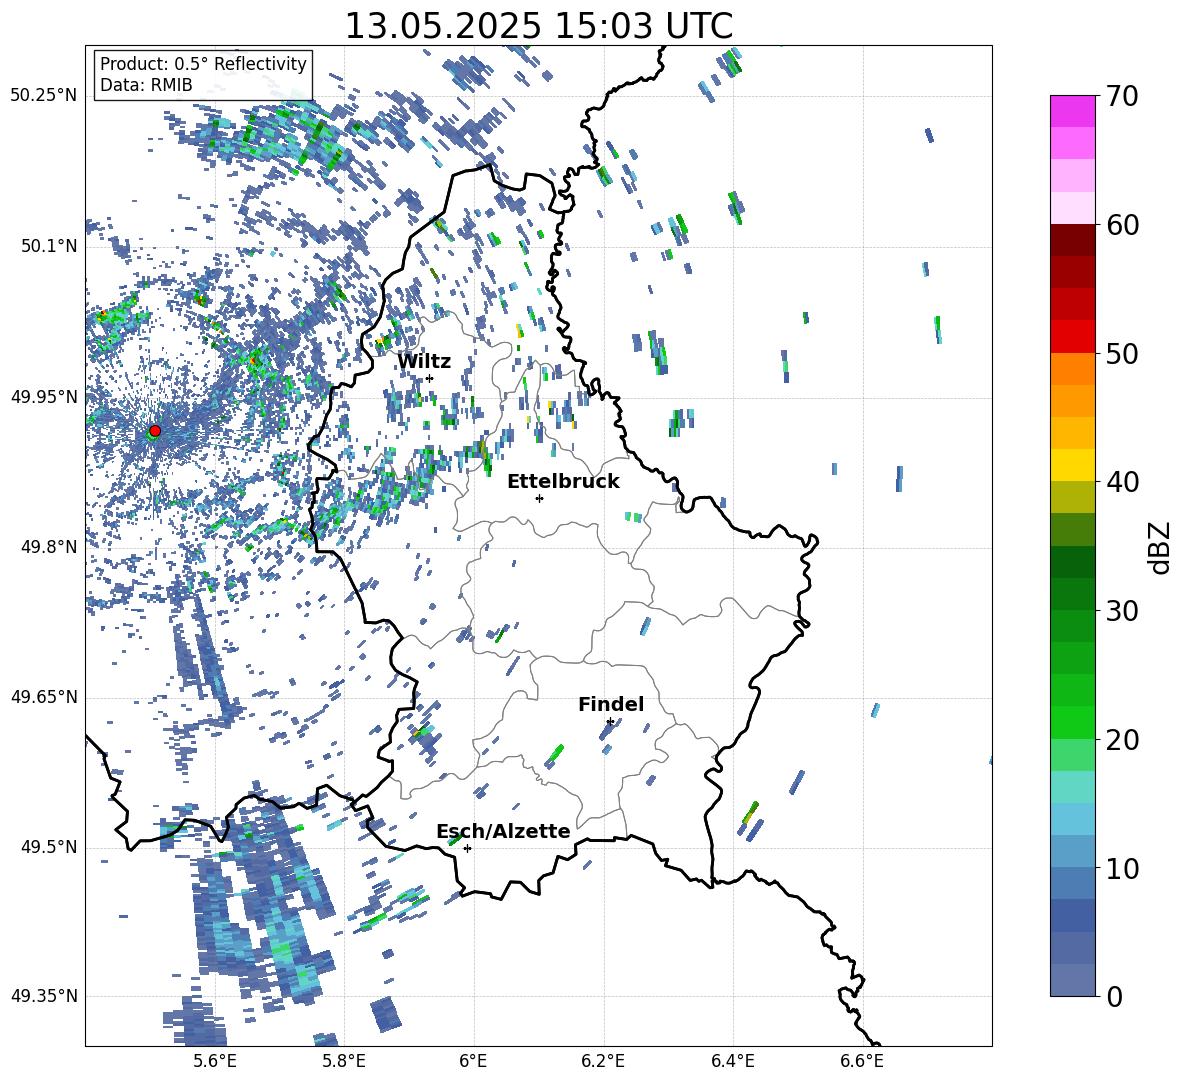
Task: Click the Wiltz station cross marker
Action: tap(430, 378)
